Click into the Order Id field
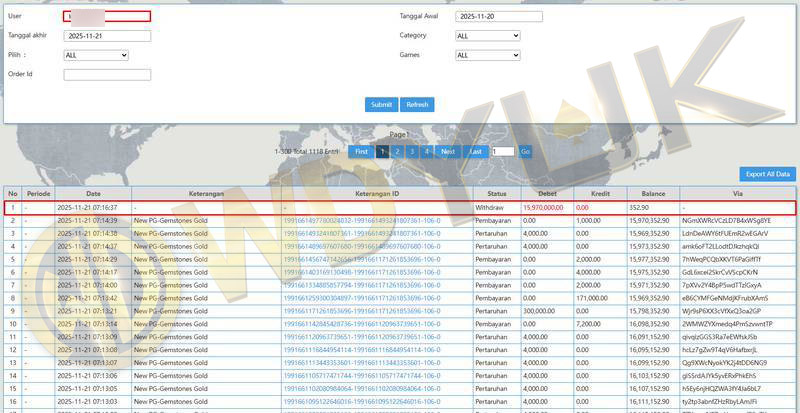The image size is (800, 413). [x=107, y=74]
